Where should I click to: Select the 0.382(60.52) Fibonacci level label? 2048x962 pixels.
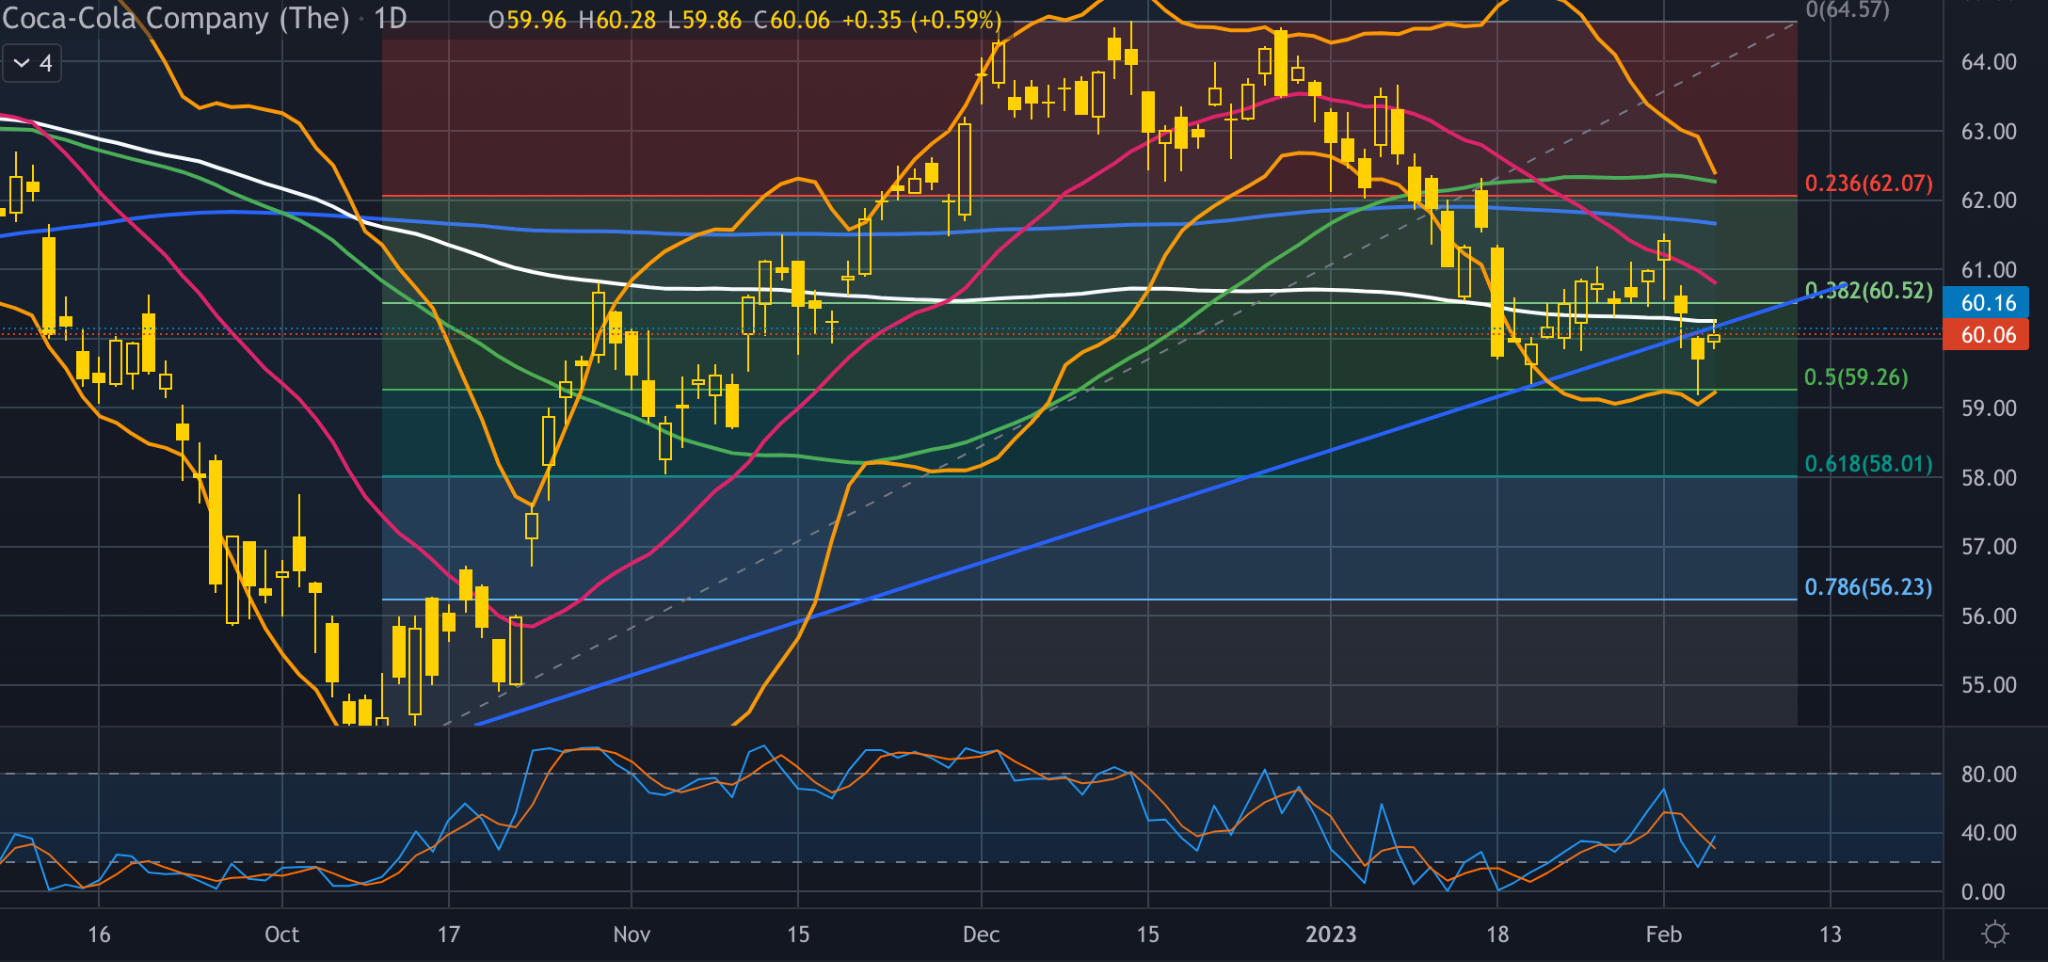pyautogui.click(x=1868, y=291)
